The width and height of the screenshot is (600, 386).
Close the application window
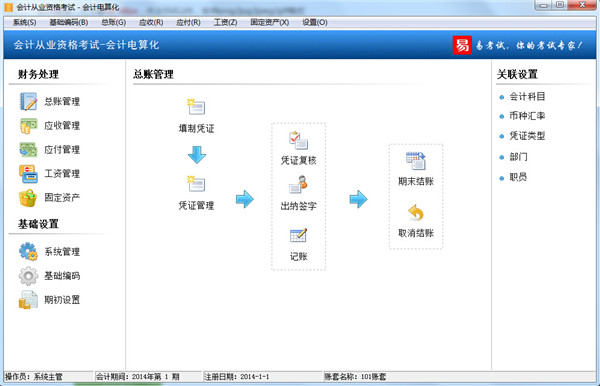click(x=582, y=5)
